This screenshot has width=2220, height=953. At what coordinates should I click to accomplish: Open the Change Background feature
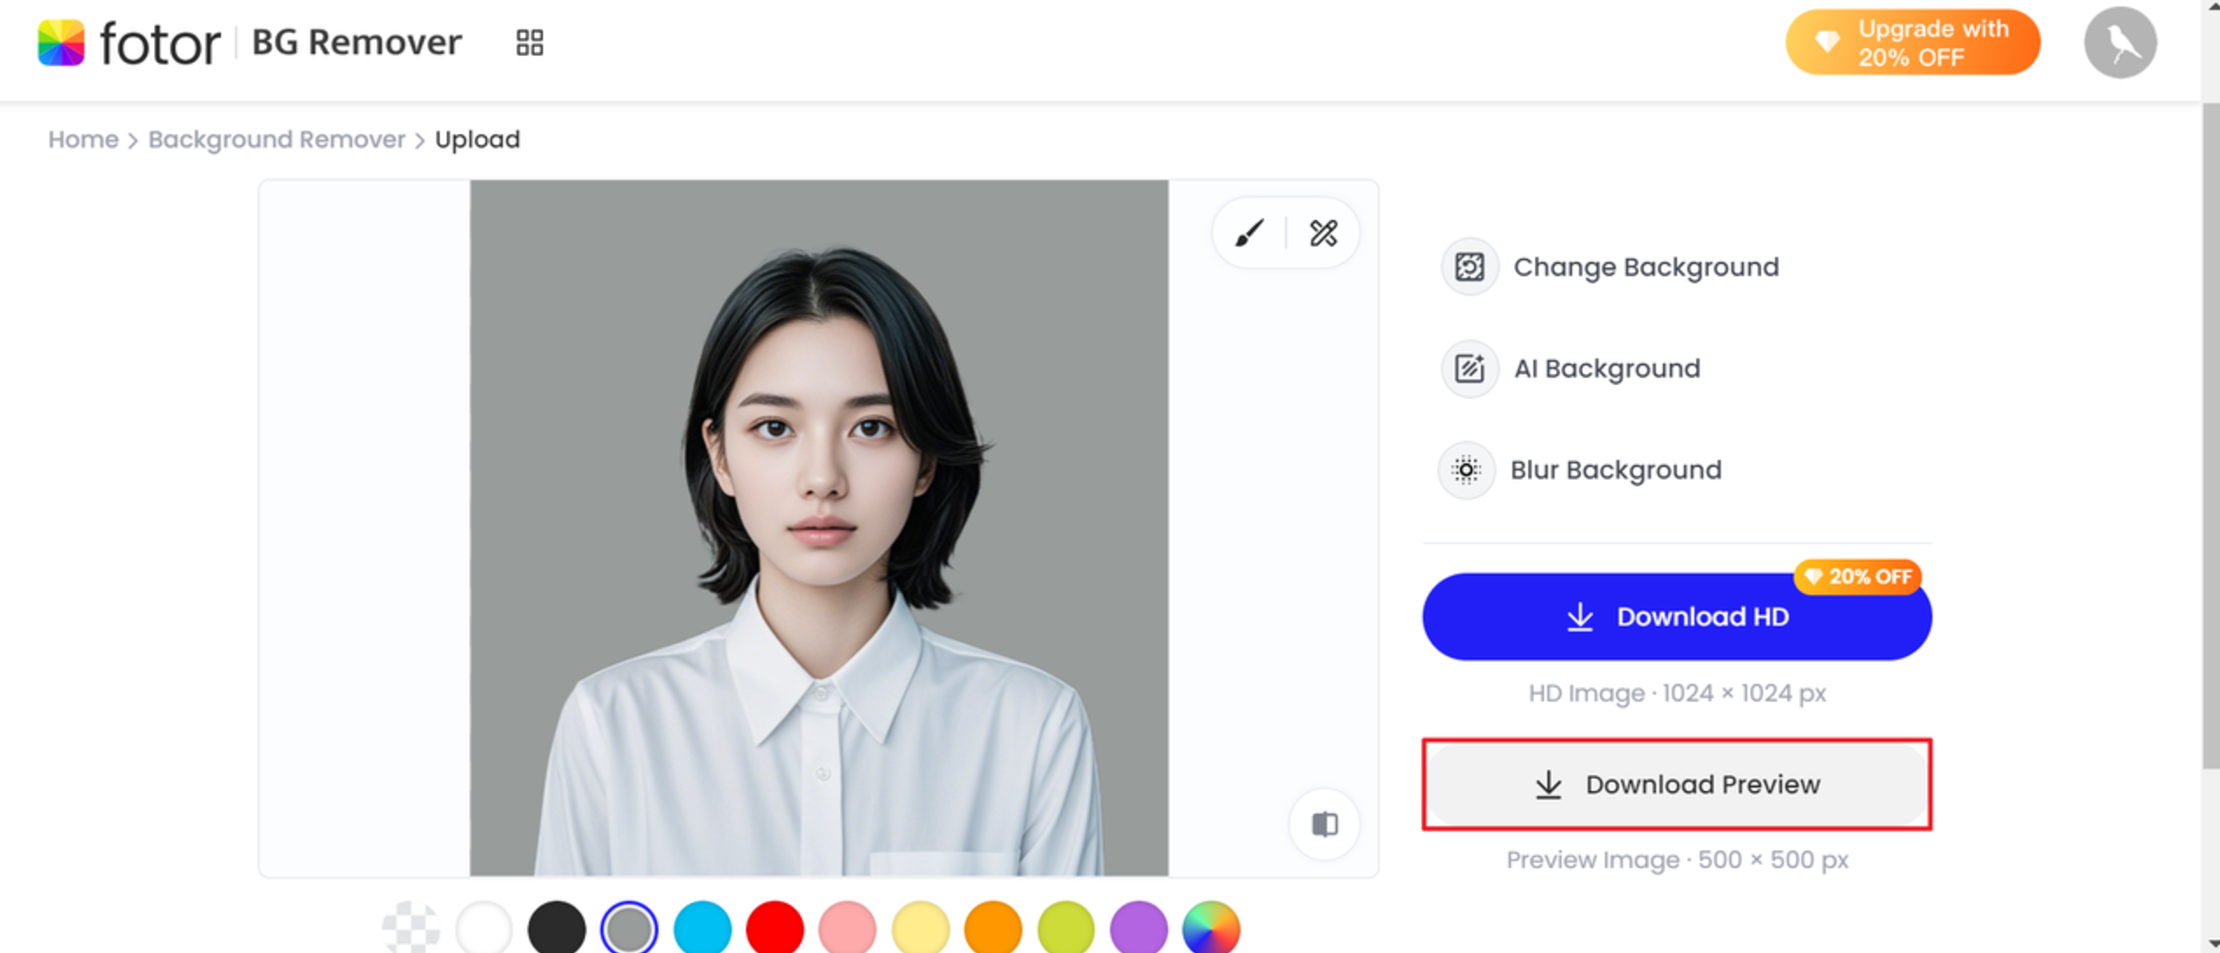coord(1645,267)
